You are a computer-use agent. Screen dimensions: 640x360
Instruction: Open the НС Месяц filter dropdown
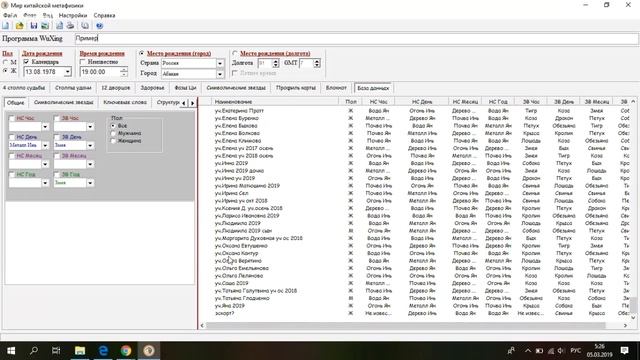[45, 164]
